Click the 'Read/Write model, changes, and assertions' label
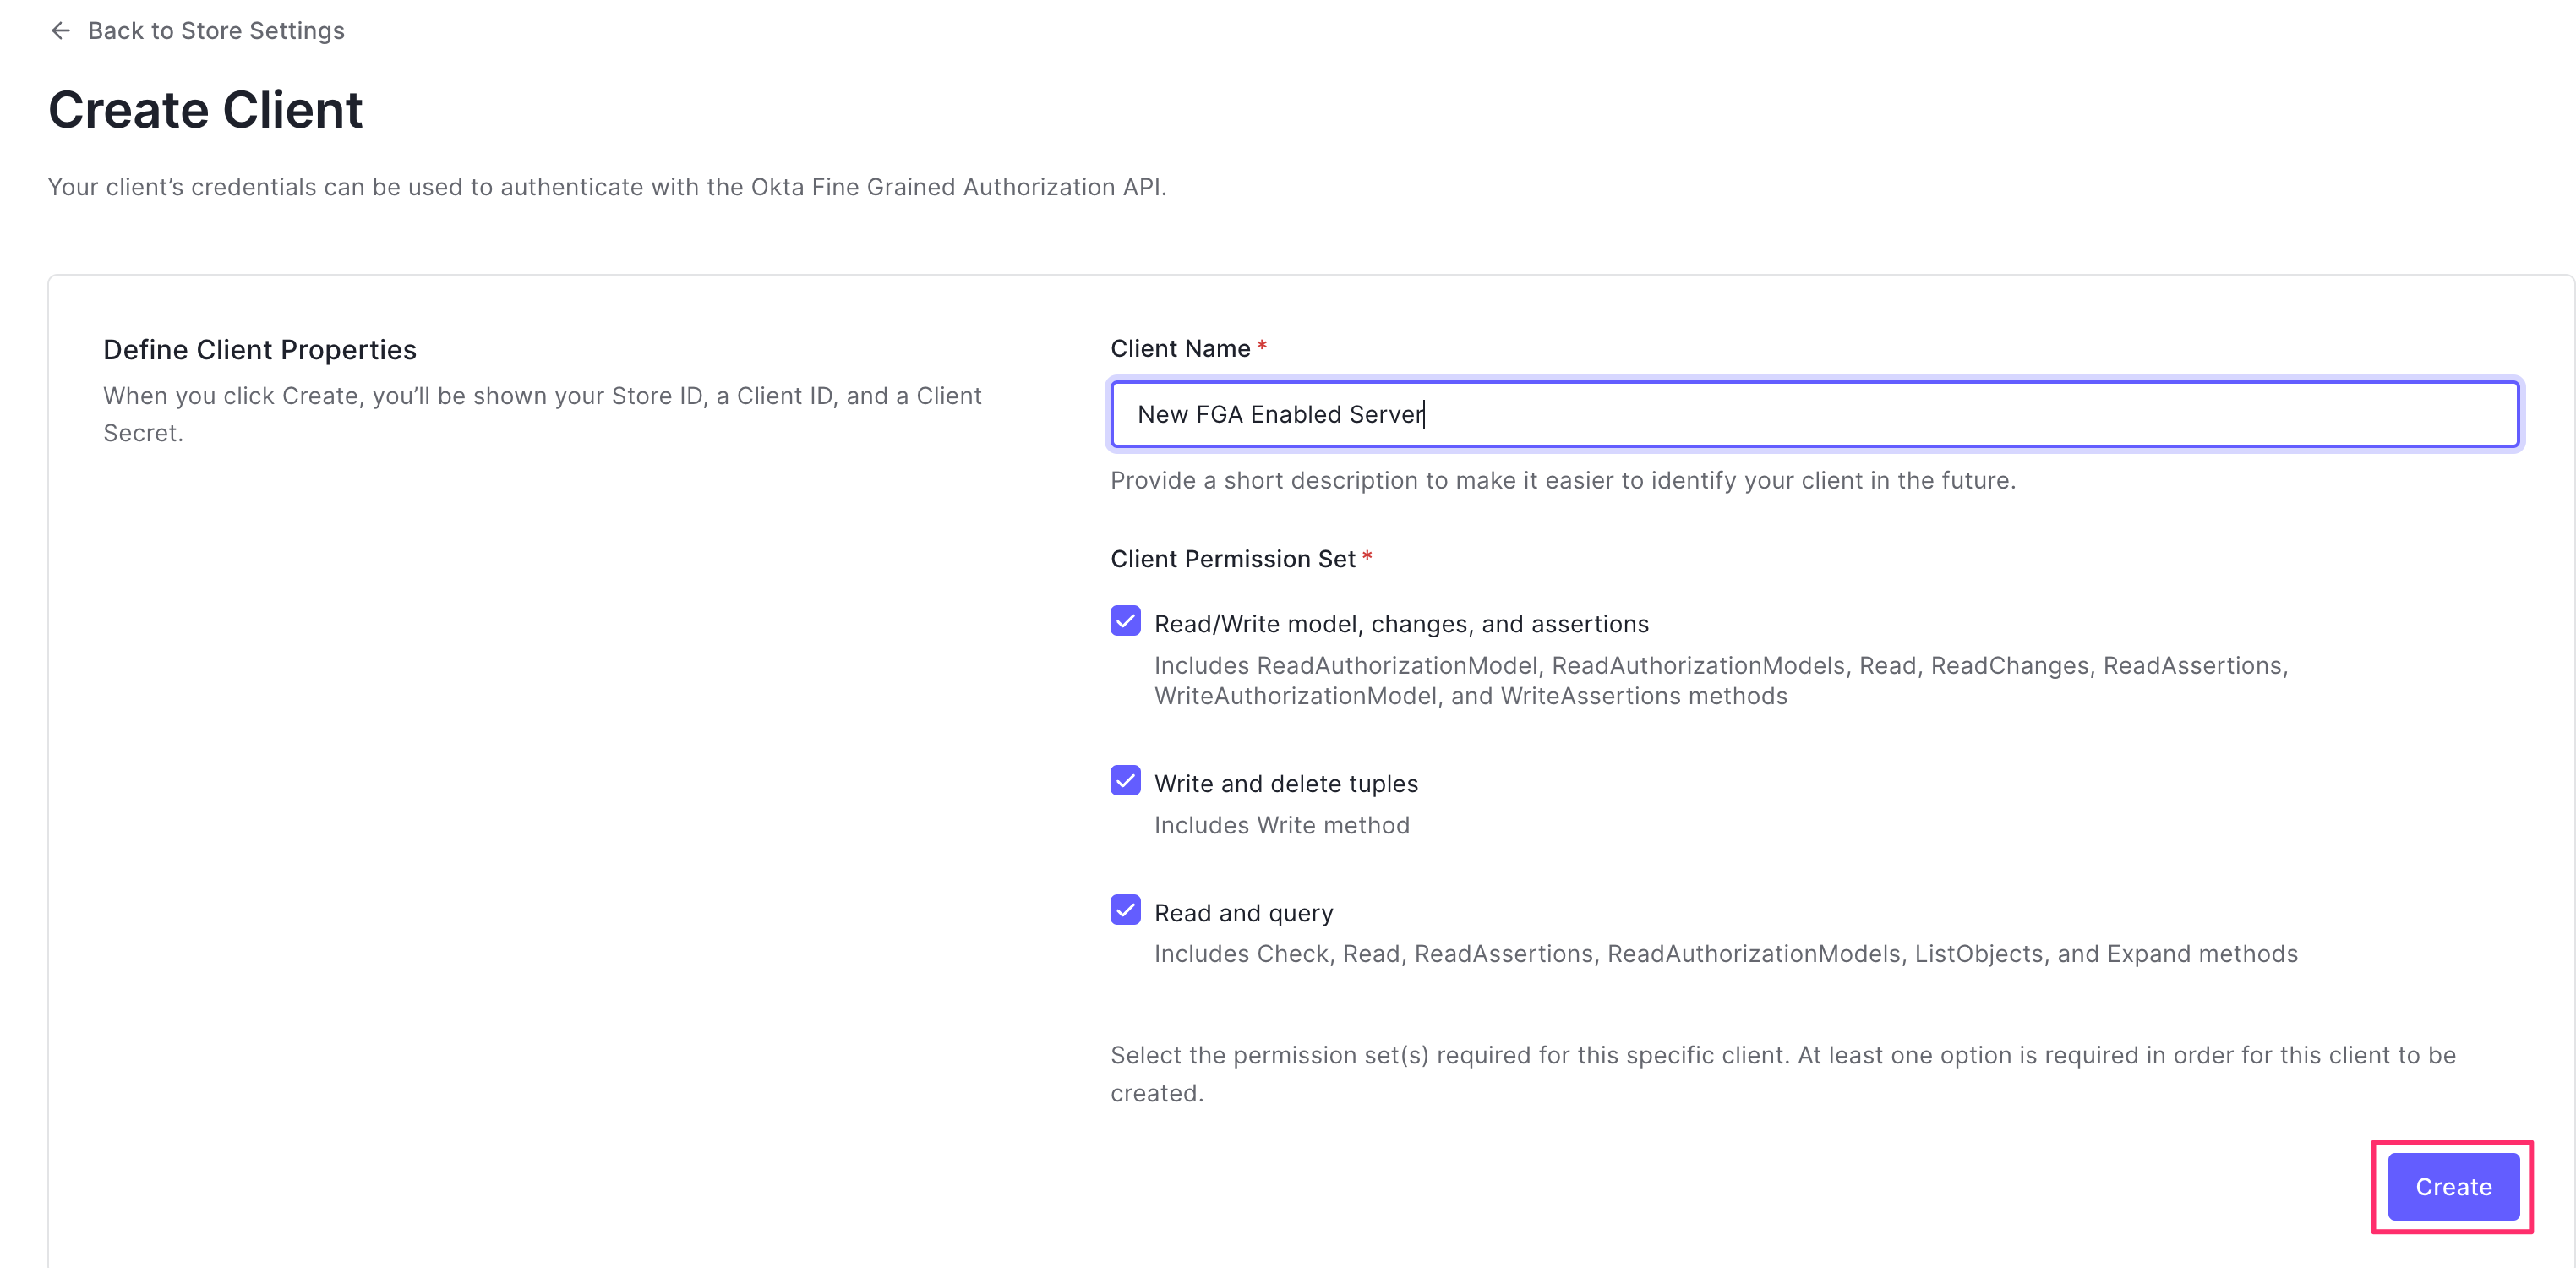 pos(1400,624)
